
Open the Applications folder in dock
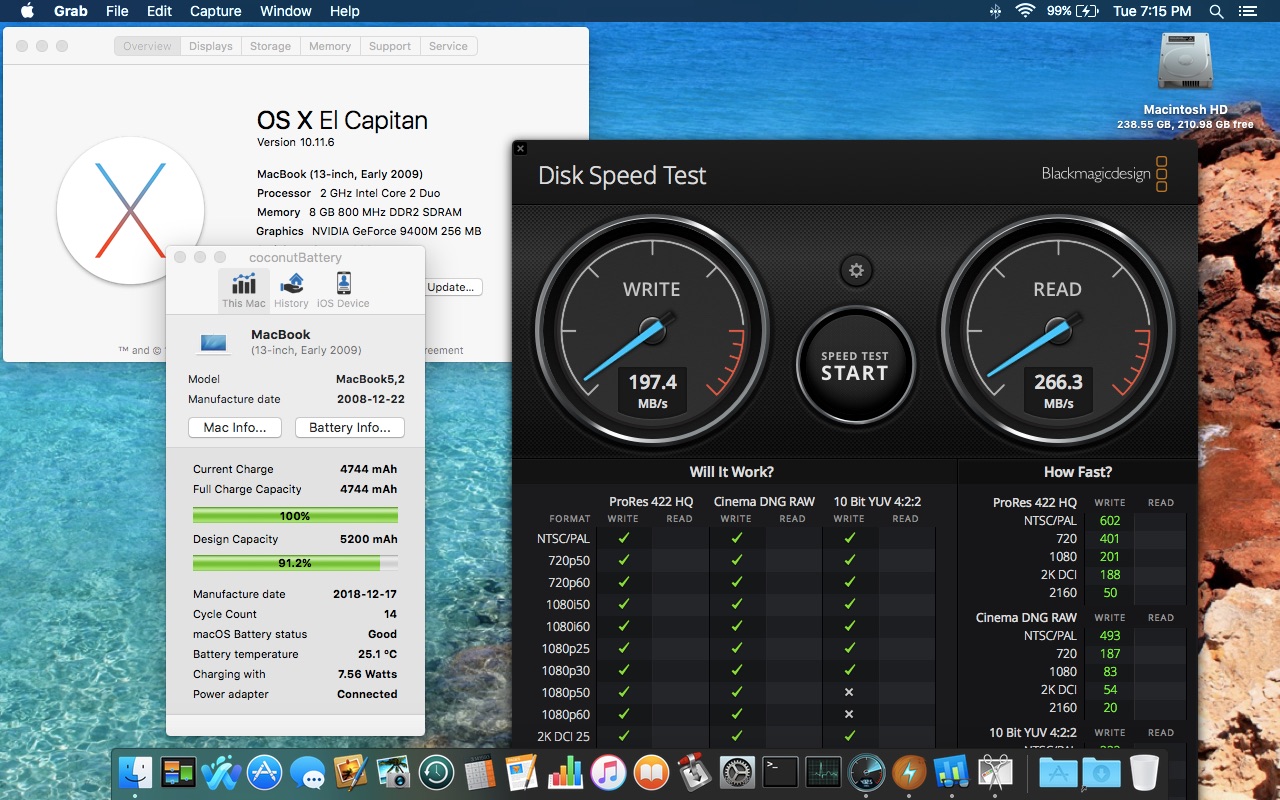pos(1058,772)
